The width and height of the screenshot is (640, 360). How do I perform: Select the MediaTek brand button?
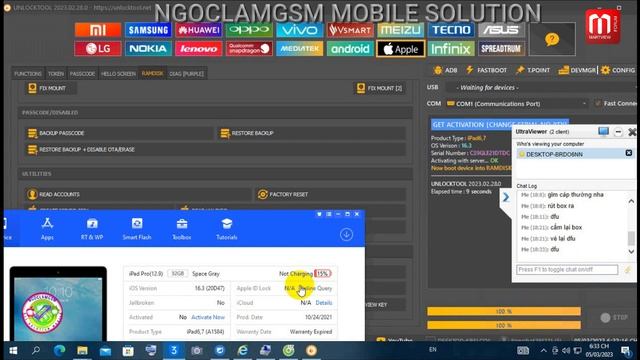point(300,49)
